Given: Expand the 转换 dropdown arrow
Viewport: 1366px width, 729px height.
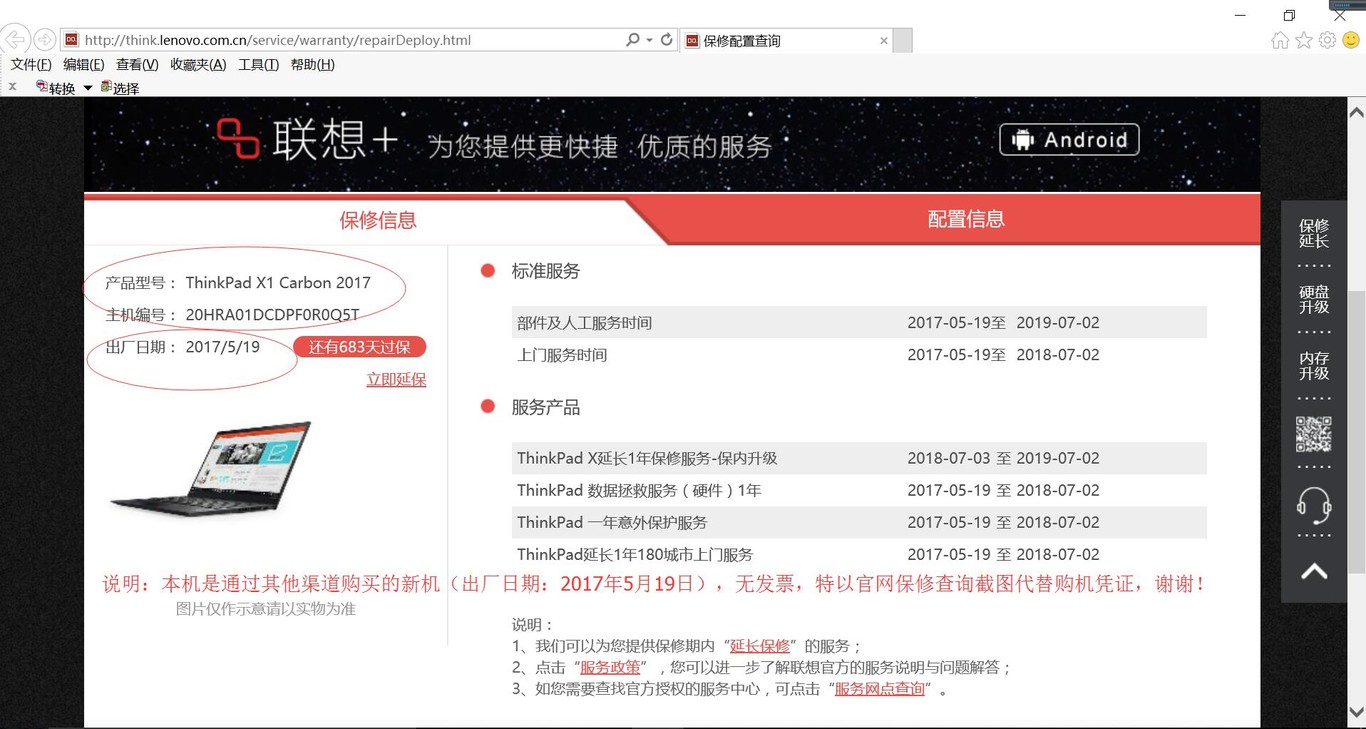Looking at the screenshot, I should (87, 88).
